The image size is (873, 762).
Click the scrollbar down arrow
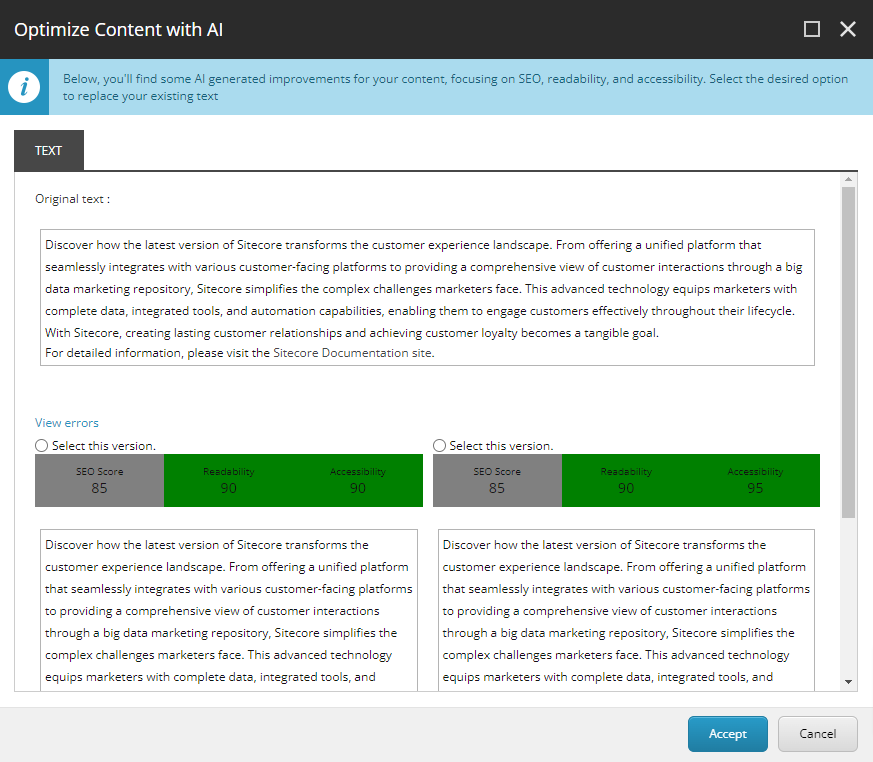(849, 682)
